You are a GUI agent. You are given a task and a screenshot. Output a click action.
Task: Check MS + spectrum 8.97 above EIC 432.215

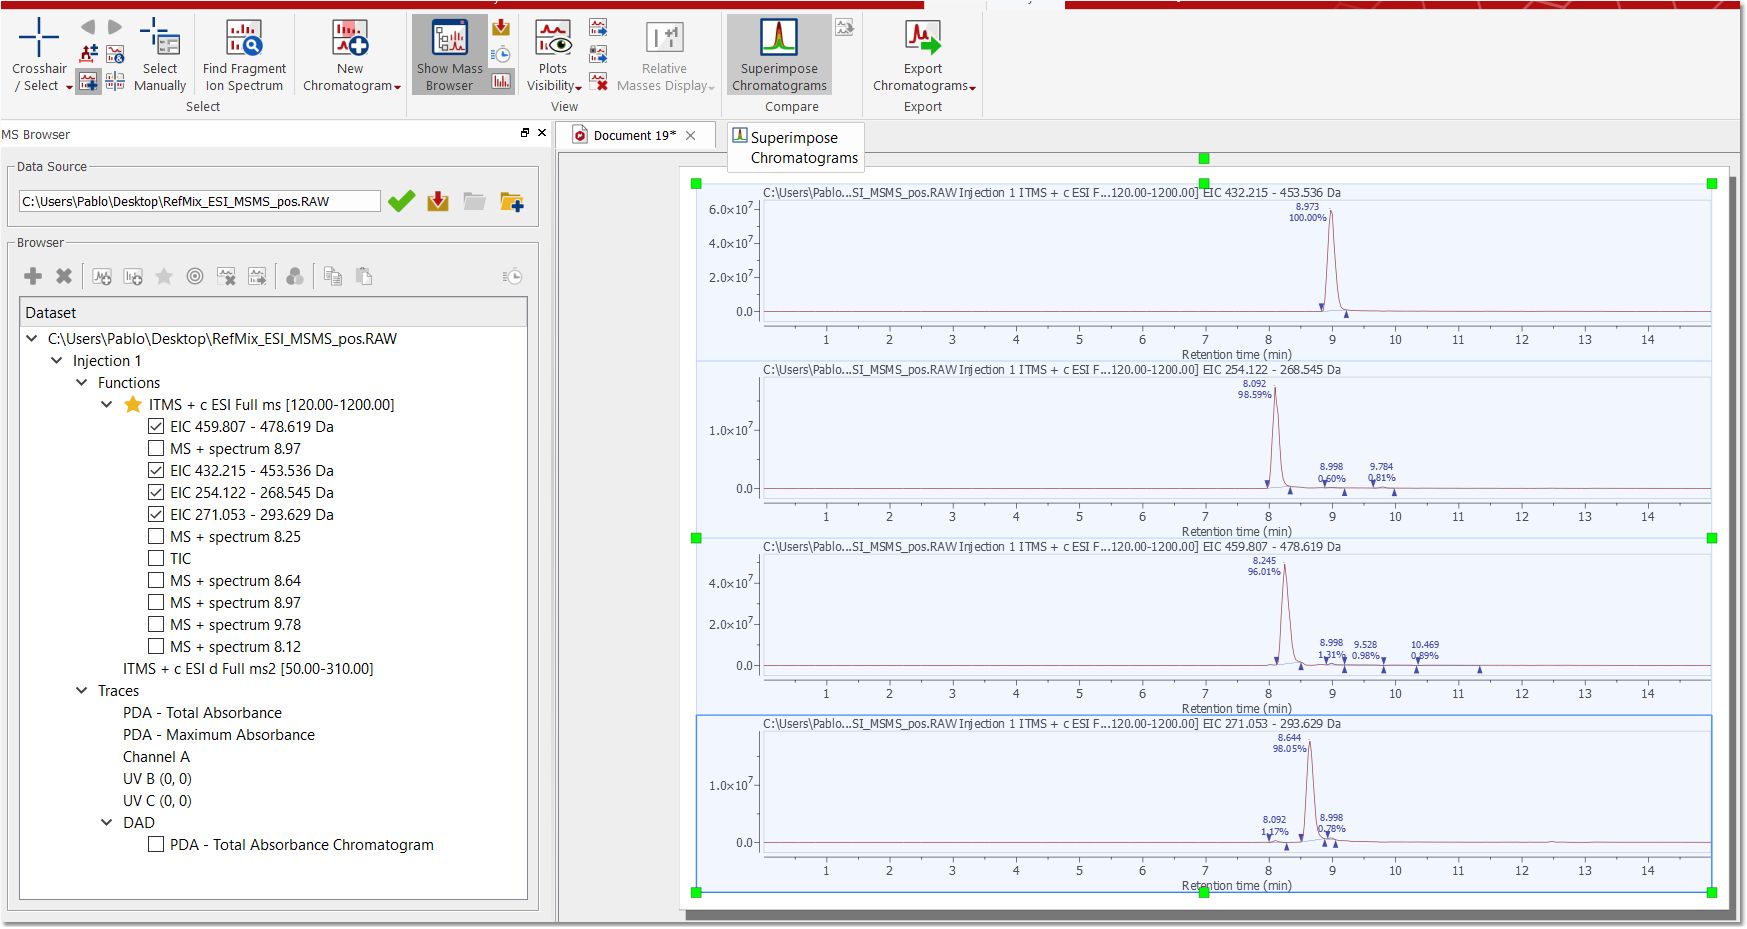pos(156,448)
